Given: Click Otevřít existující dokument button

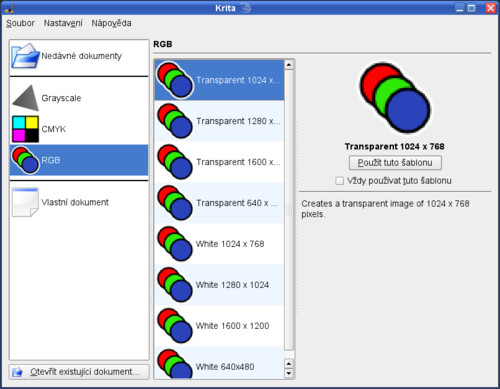Looking at the screenshot, I should [x=79, y=372].
